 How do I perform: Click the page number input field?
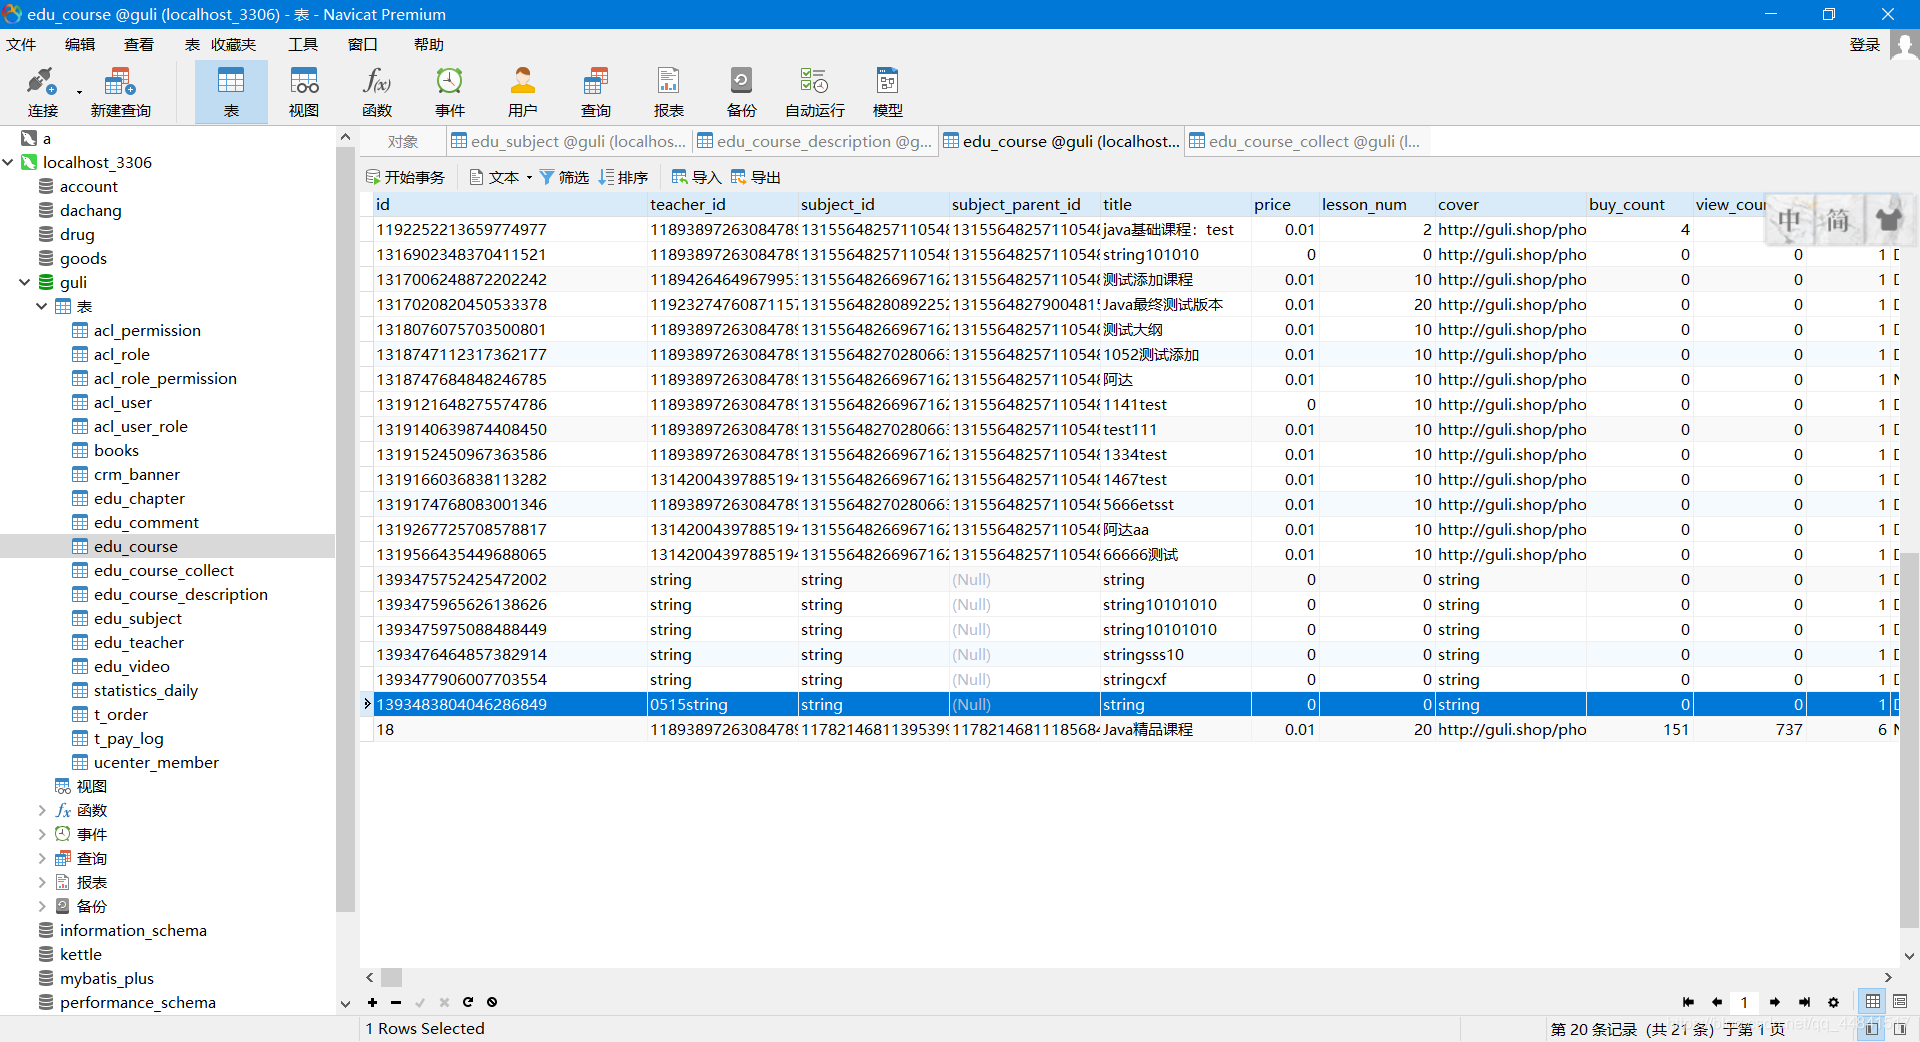[1745, 1002]
